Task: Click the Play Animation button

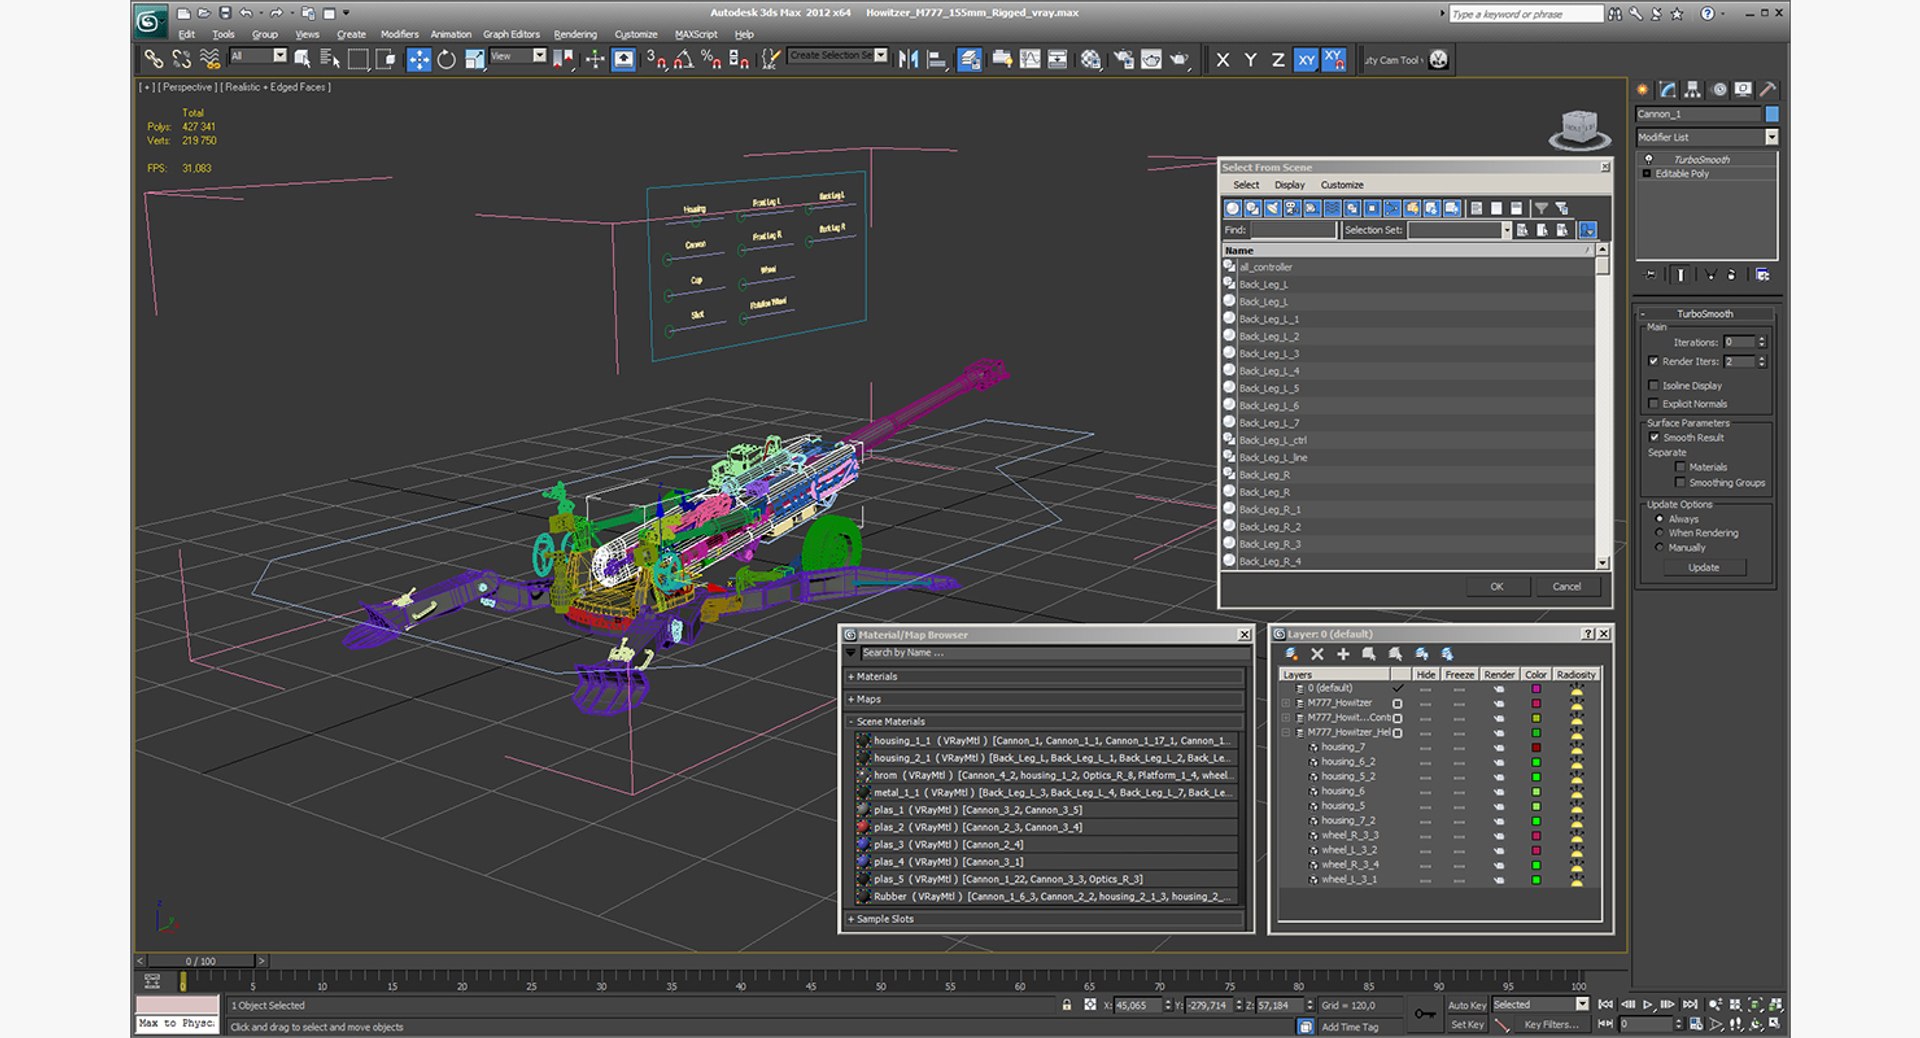Action: click(x=1648, y=1004)
